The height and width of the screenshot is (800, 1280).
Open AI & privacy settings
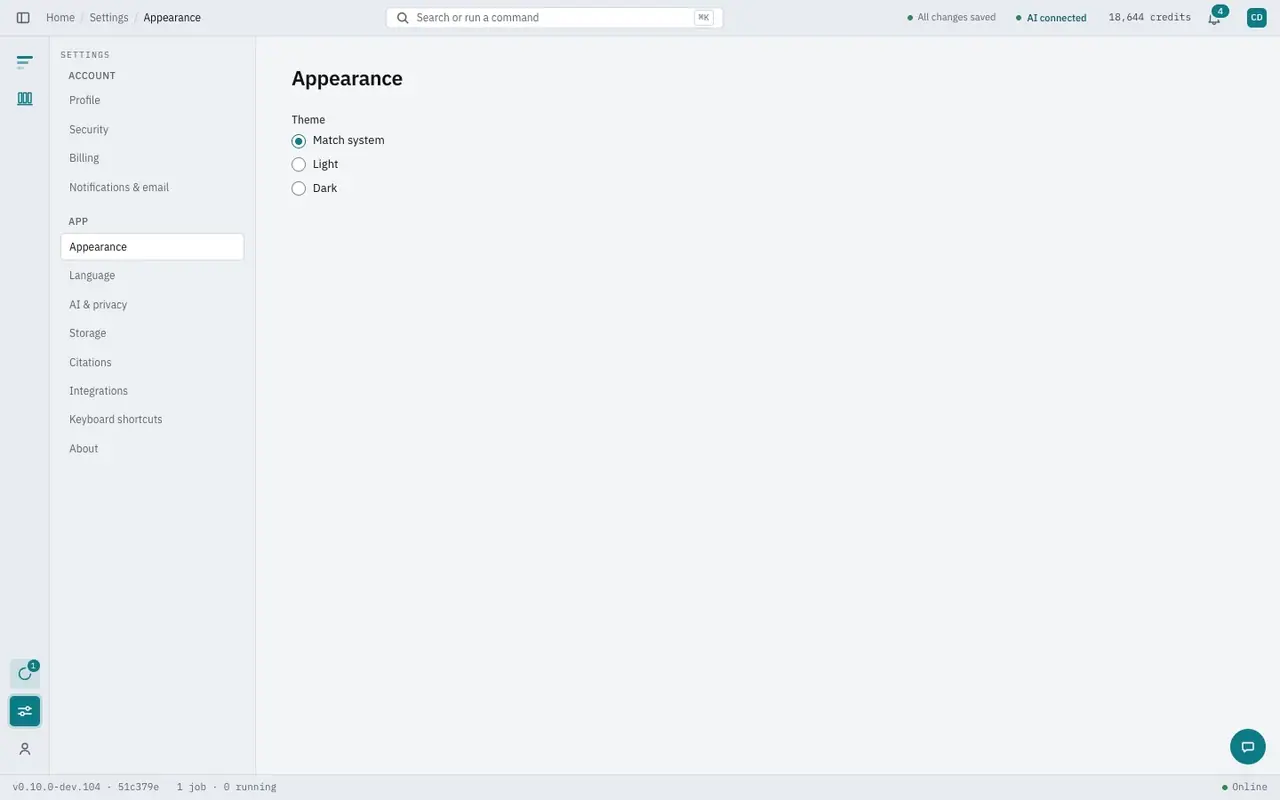pyautogui.click(x=152, y=304)
